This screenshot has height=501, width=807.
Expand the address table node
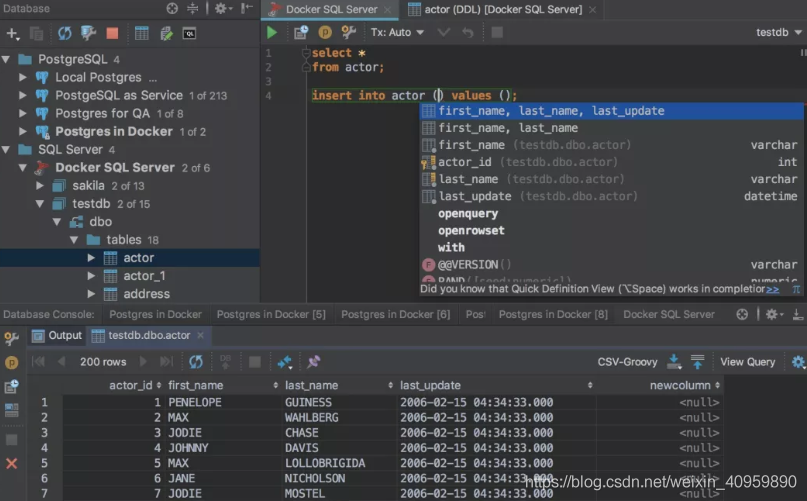point(91,294)
